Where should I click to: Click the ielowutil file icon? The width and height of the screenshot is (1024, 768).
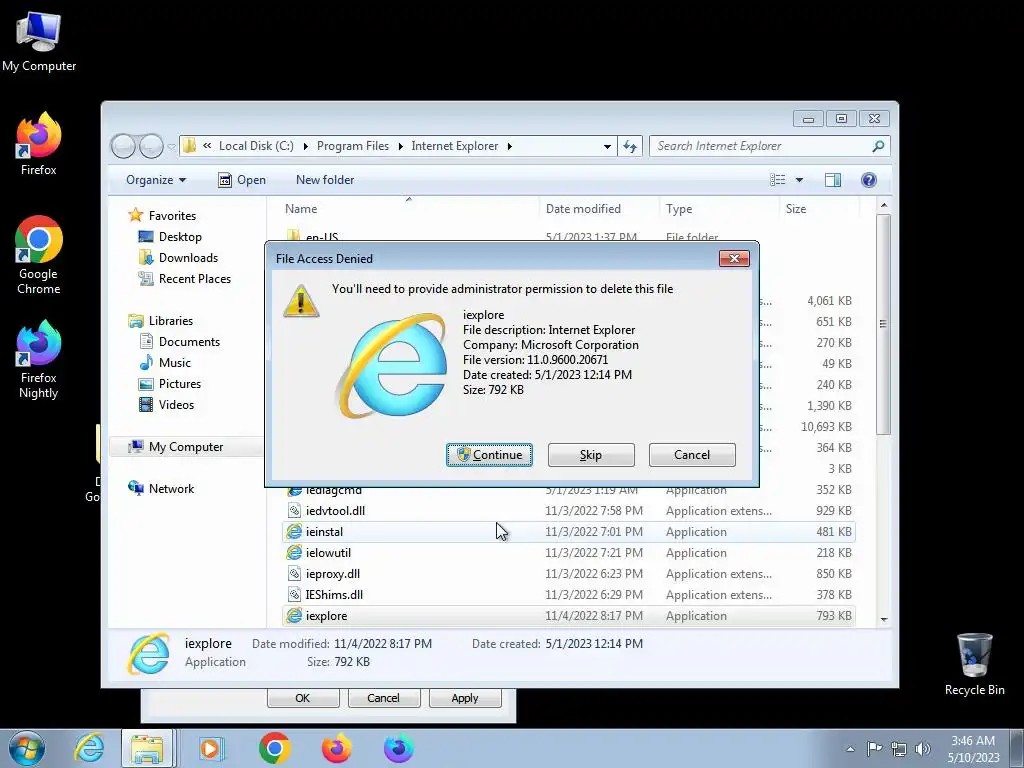tap(295, 552)
